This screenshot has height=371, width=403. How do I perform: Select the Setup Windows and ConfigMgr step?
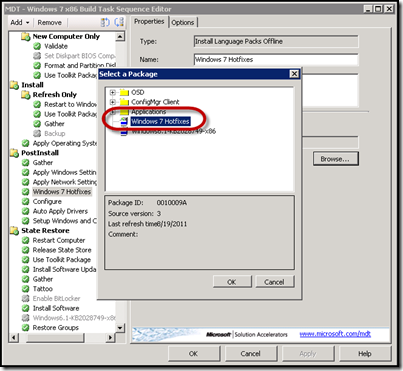click(x=65, y=221)
